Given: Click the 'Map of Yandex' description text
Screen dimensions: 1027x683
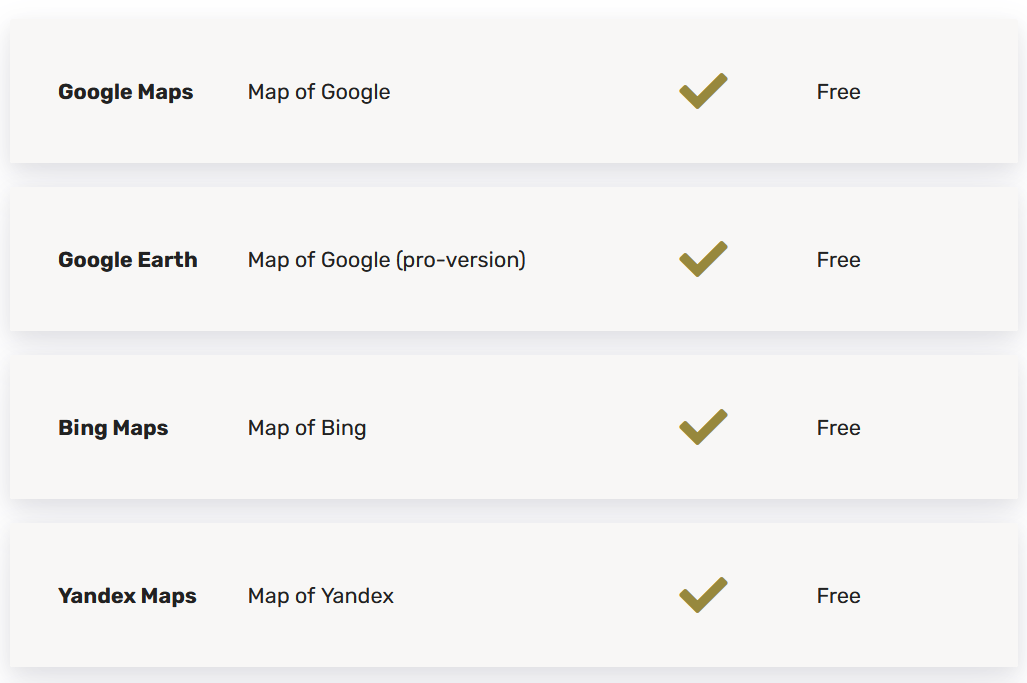Looking at the screenshot, I should (x=321, y=596).
